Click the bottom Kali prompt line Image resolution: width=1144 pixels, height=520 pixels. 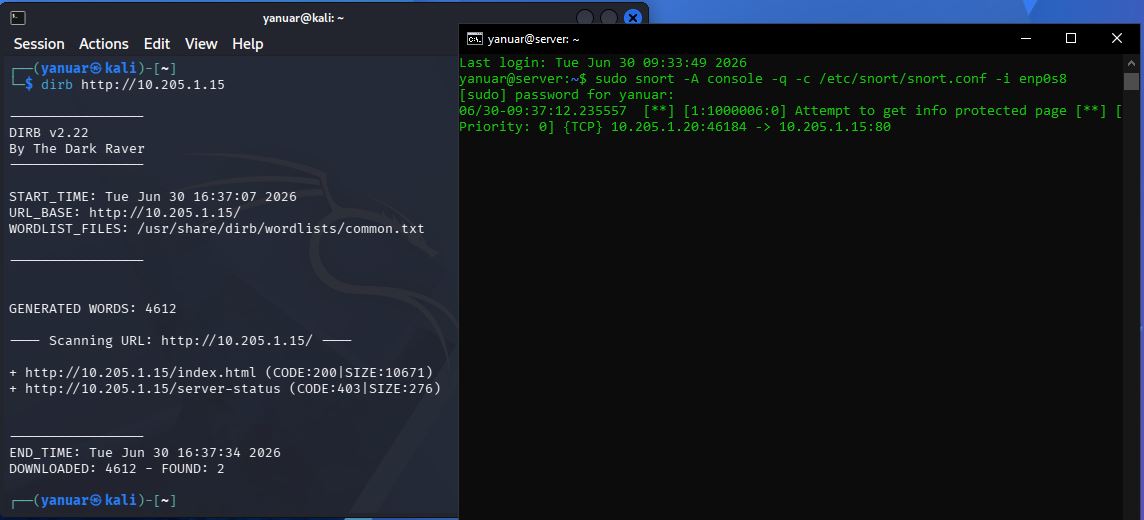pos(93,500)
